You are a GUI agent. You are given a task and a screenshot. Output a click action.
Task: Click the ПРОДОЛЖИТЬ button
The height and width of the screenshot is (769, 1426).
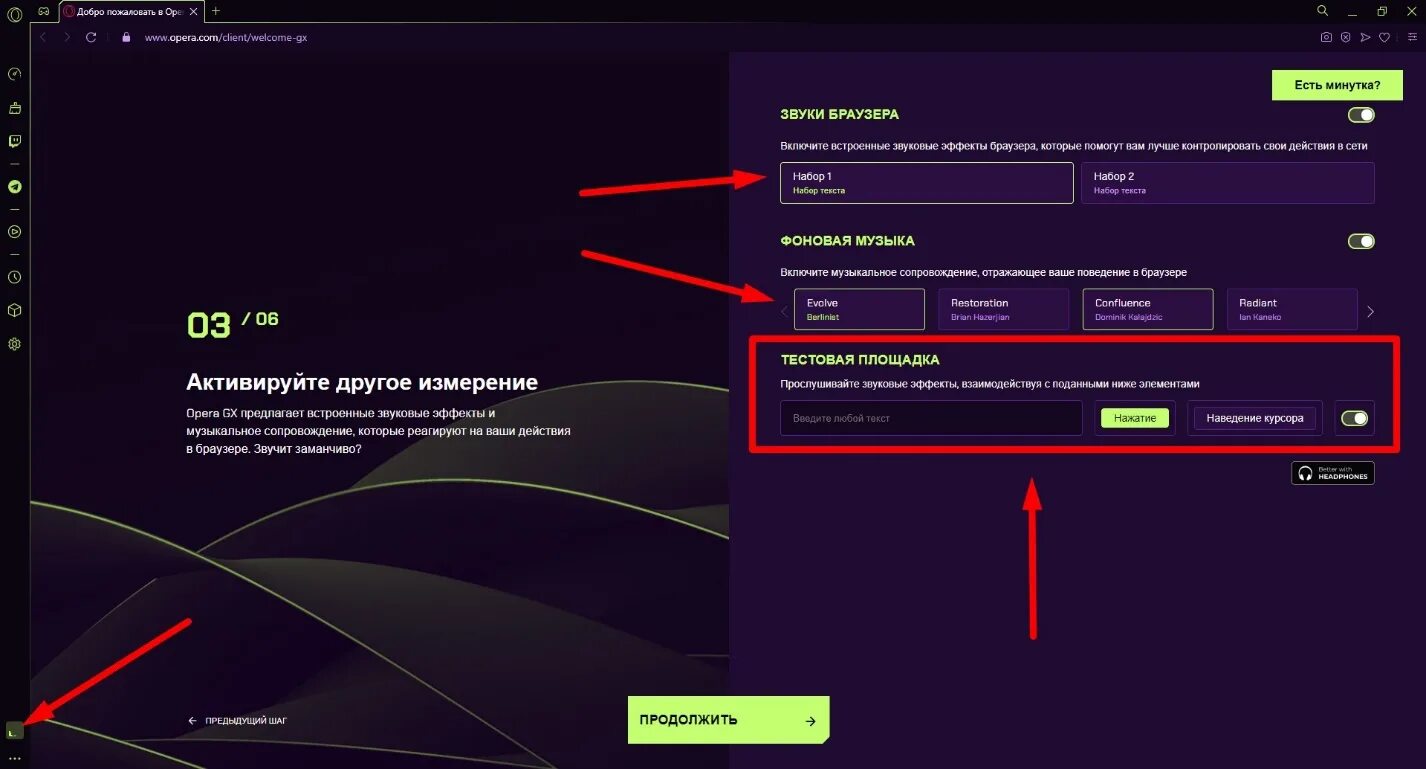(728, 720)
